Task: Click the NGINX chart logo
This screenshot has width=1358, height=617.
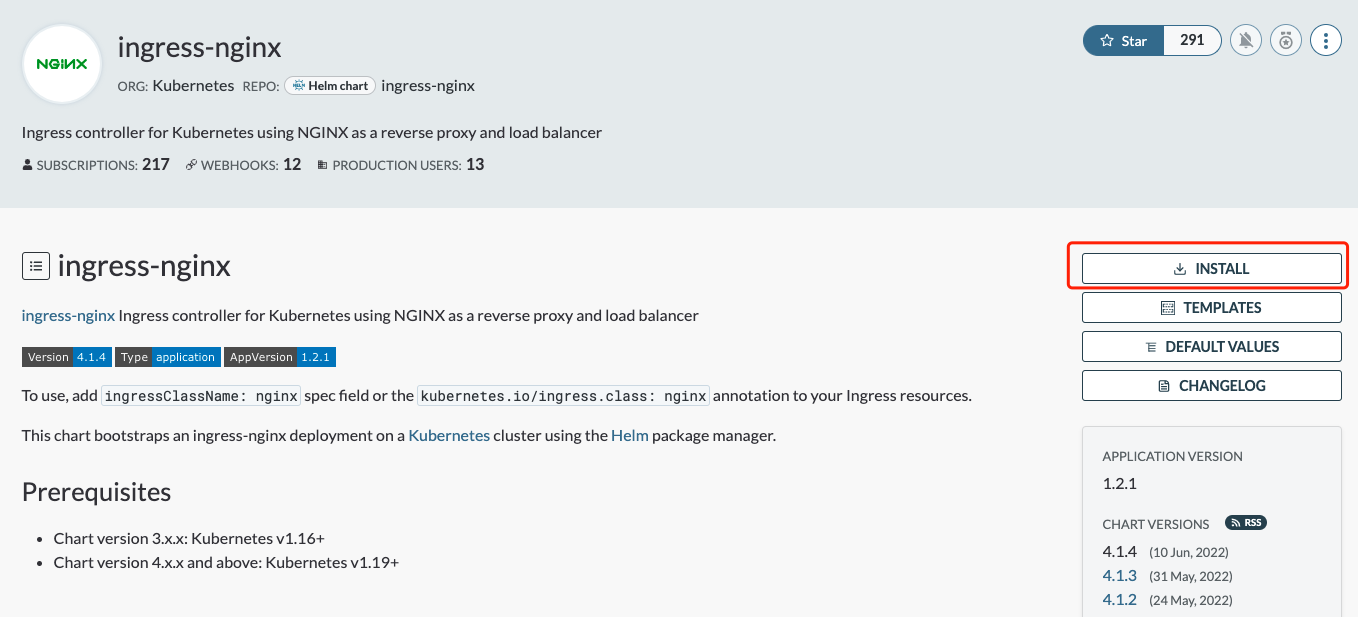Action: click(x=61, y=63)
